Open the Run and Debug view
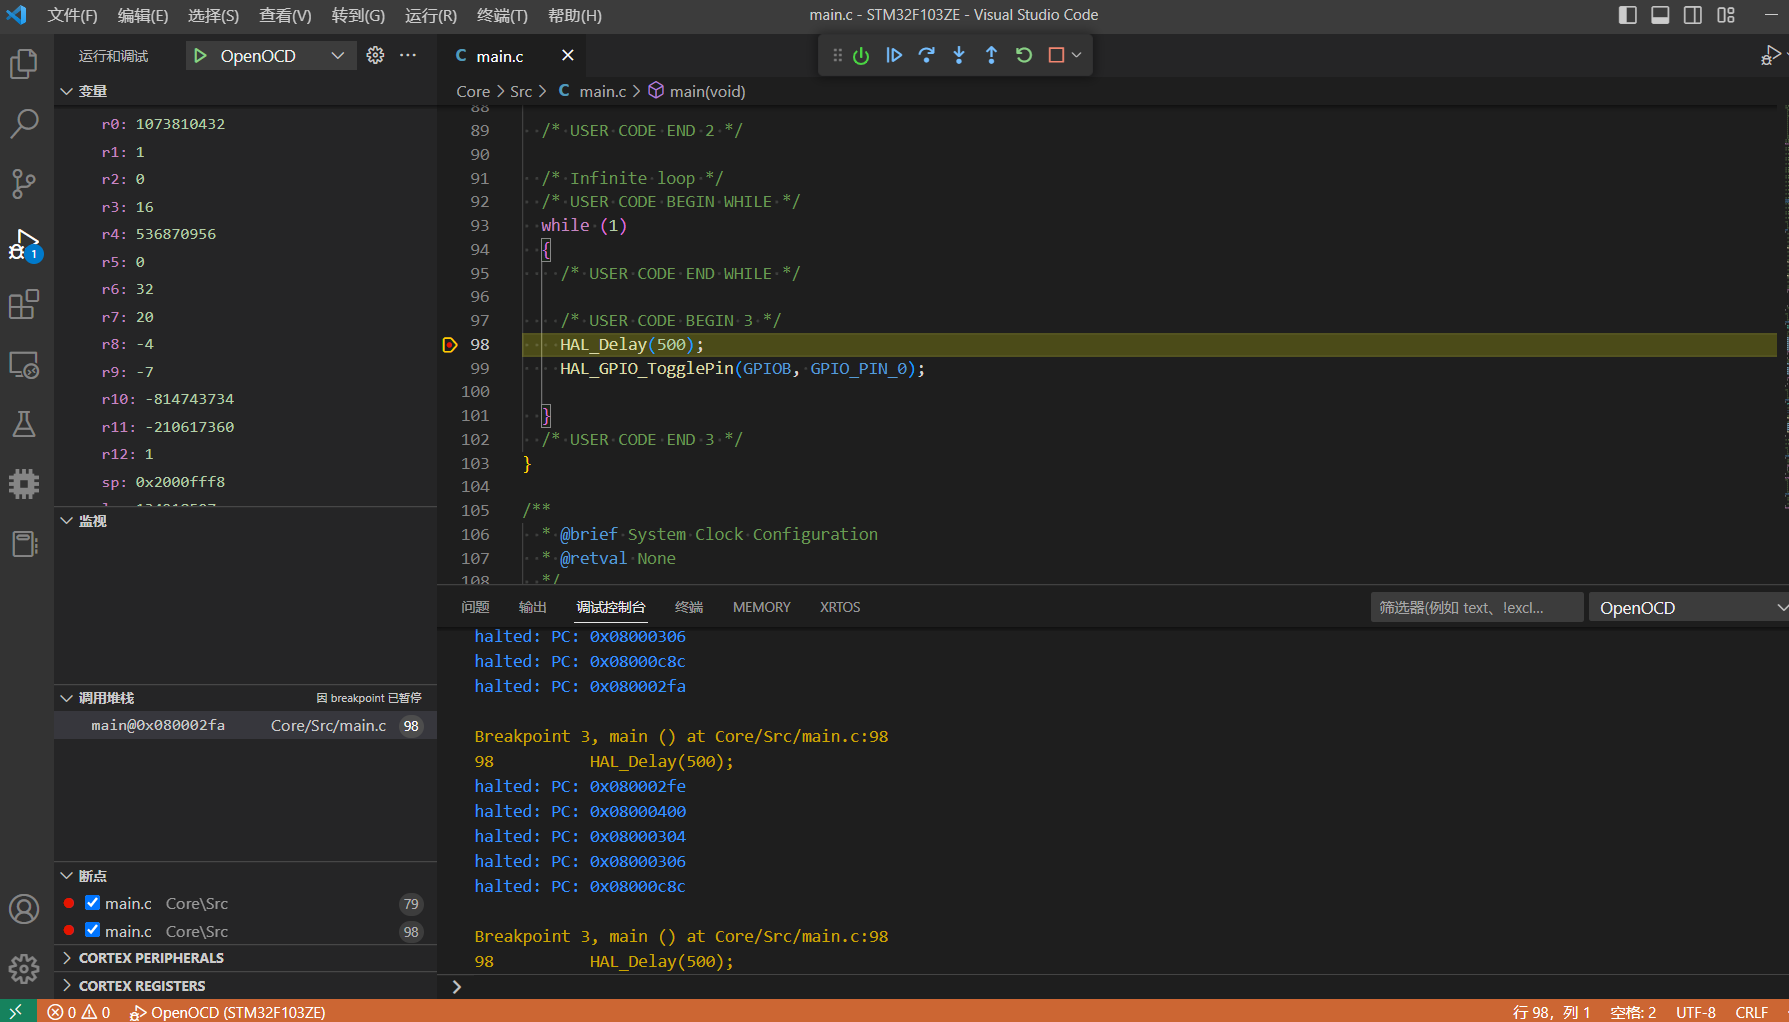Viewport: 1789px width, 1022px height. point(24,244)
